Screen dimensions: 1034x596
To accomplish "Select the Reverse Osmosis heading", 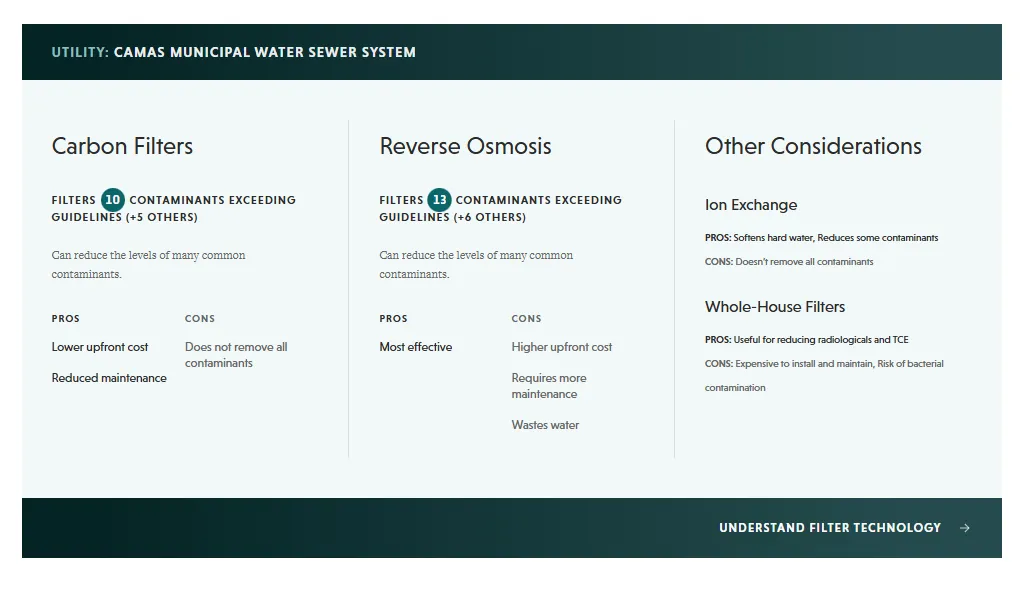I will click(465, 146).
